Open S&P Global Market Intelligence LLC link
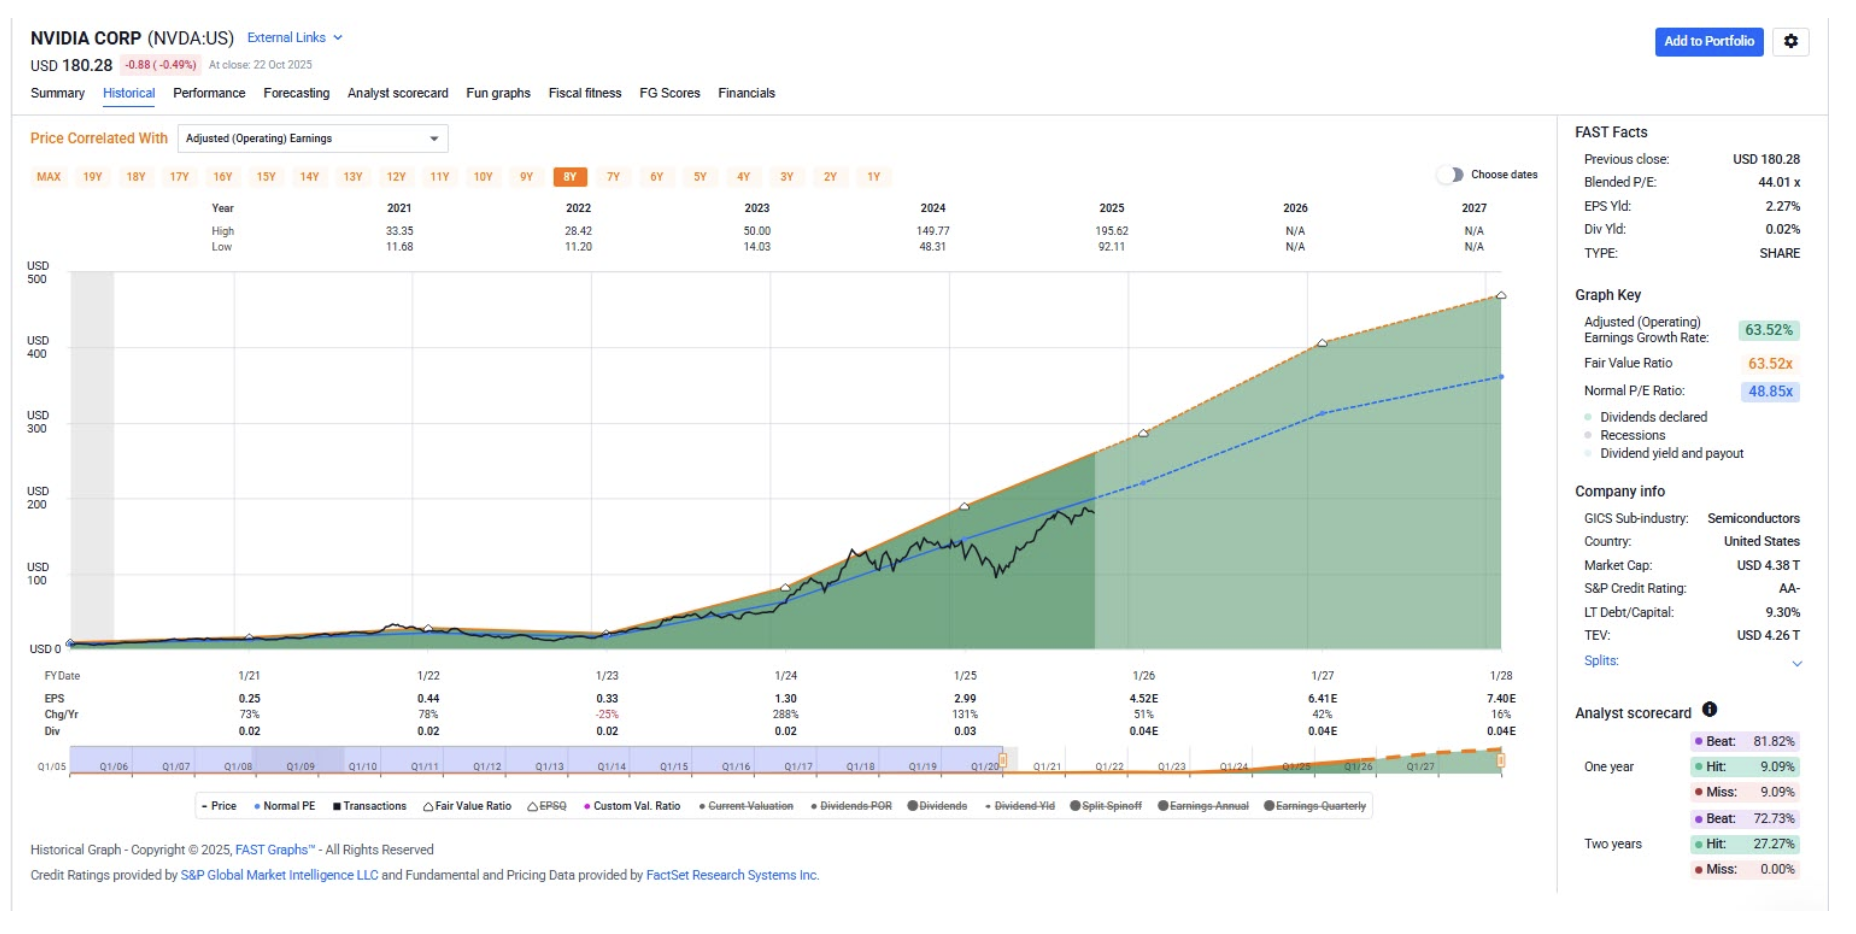Screen dimensions: 1856x934 click(x=279, y=875)
